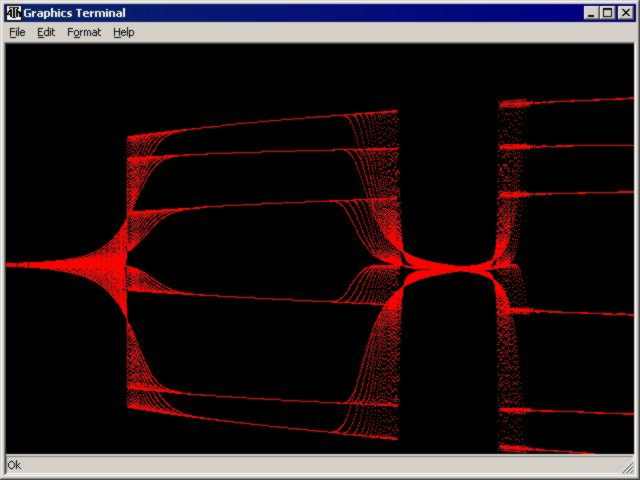The width and height of the screenshot is (640, 480).
Task: Click the empty middle of the status bar
Action: [320, 465]
